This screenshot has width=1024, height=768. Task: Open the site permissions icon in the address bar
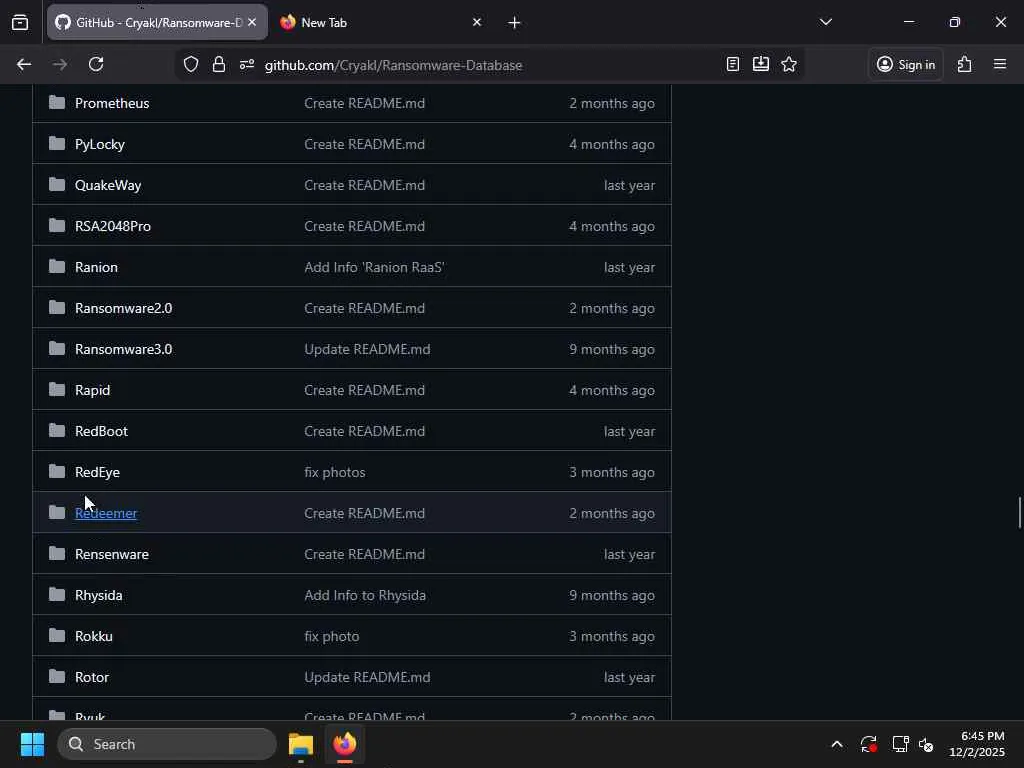click(x=247, y=64)
